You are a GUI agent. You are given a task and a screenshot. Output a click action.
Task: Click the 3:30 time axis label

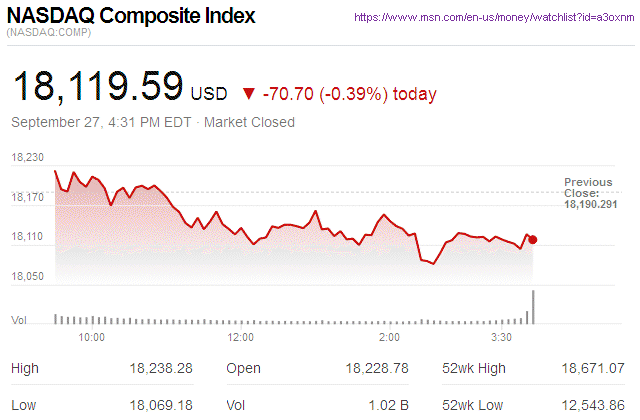(503, 337)
